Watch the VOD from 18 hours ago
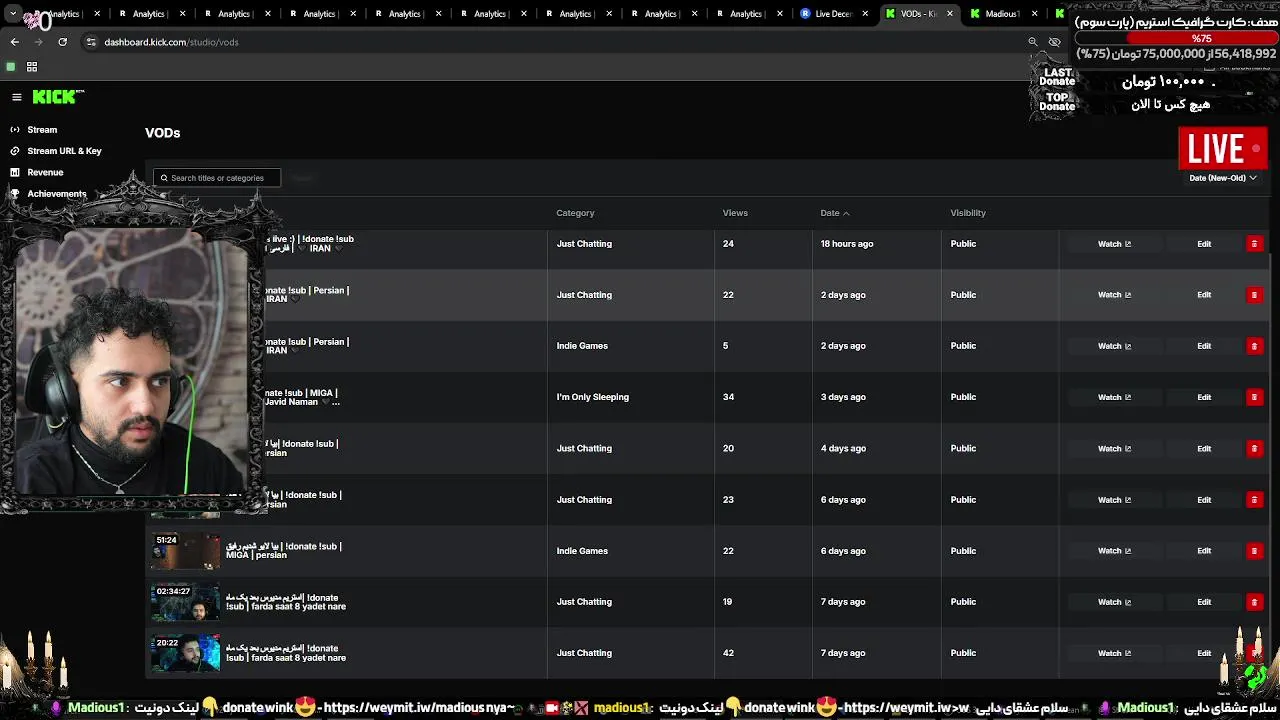The image size is (1280, 720). tap(1114, 244)
